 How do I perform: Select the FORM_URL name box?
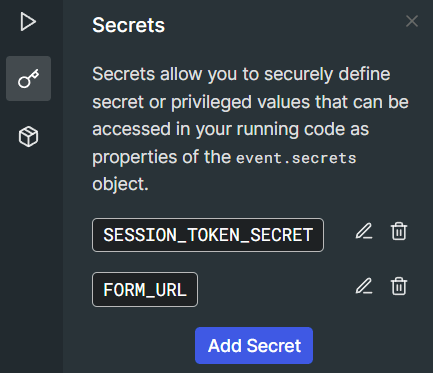145,290
